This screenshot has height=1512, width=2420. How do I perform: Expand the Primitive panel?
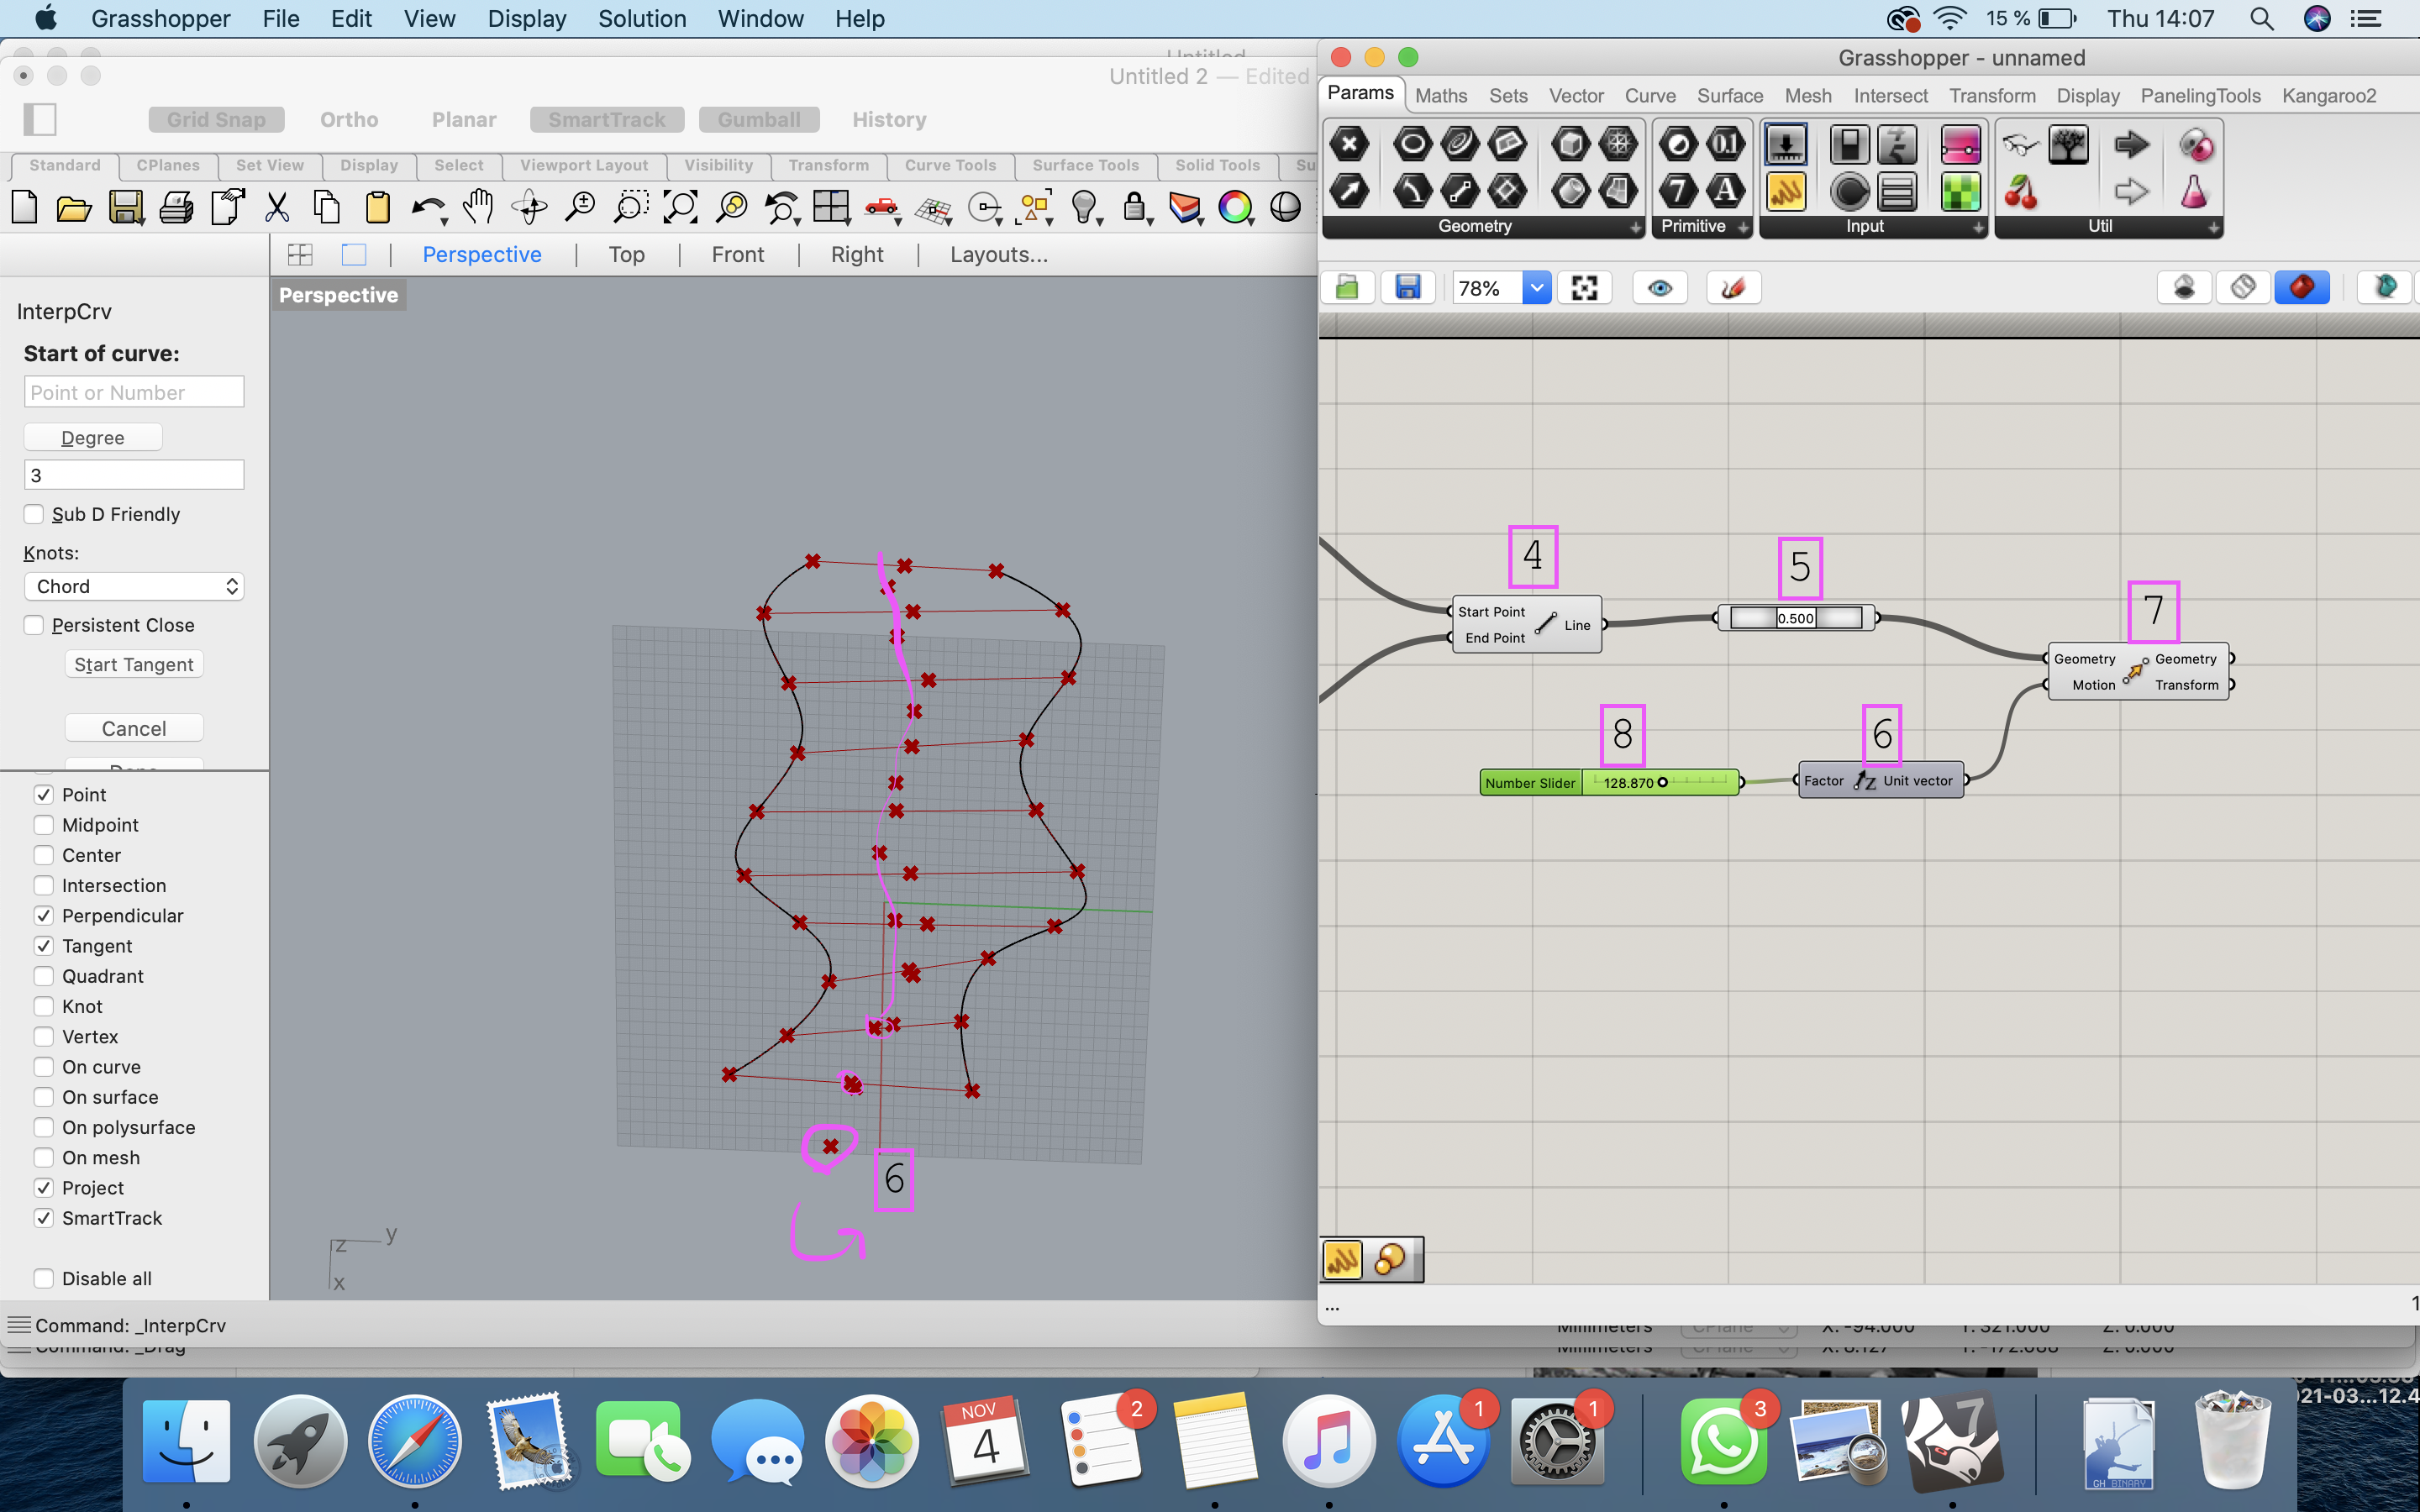point(1744,228)
